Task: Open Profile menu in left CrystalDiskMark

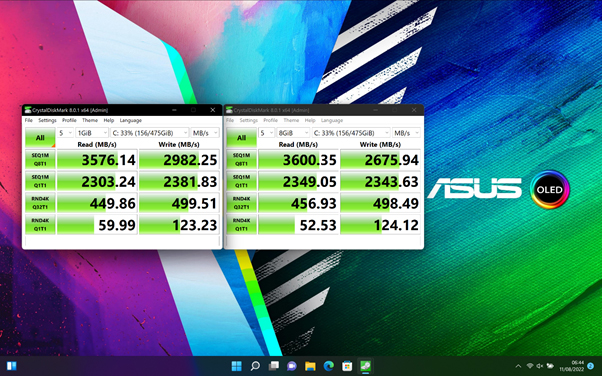Action: tap(69, 120)
